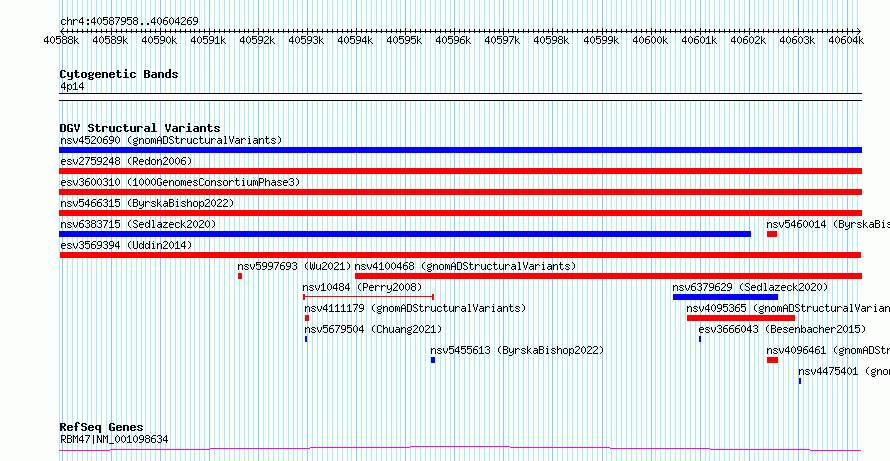
Task: Click the small red block under nsv5460014
Action: pos(772,234)
